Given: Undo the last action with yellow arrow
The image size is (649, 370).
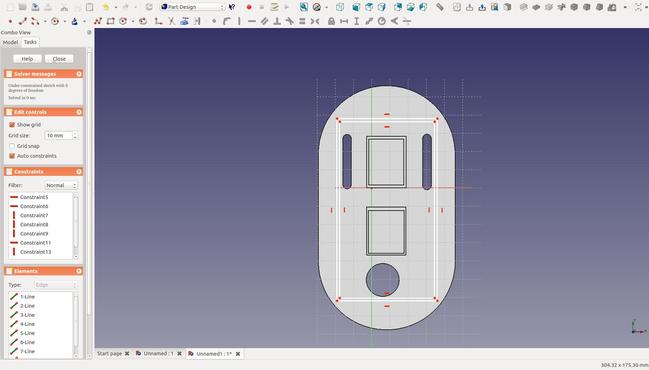Looking at the screenshot, I should (106, 7).
